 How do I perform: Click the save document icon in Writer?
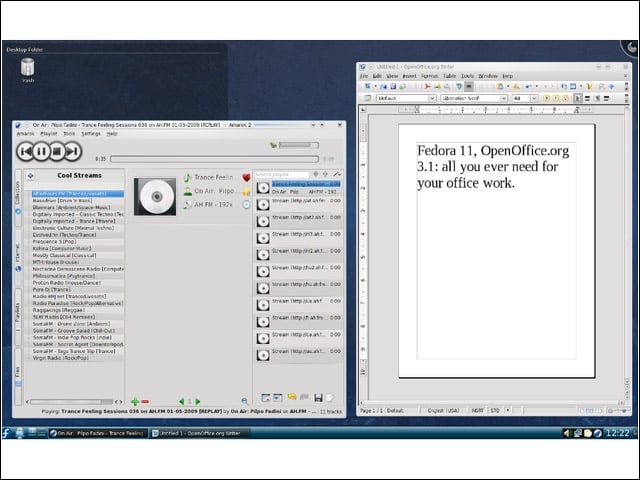click(x=393, y=86)
